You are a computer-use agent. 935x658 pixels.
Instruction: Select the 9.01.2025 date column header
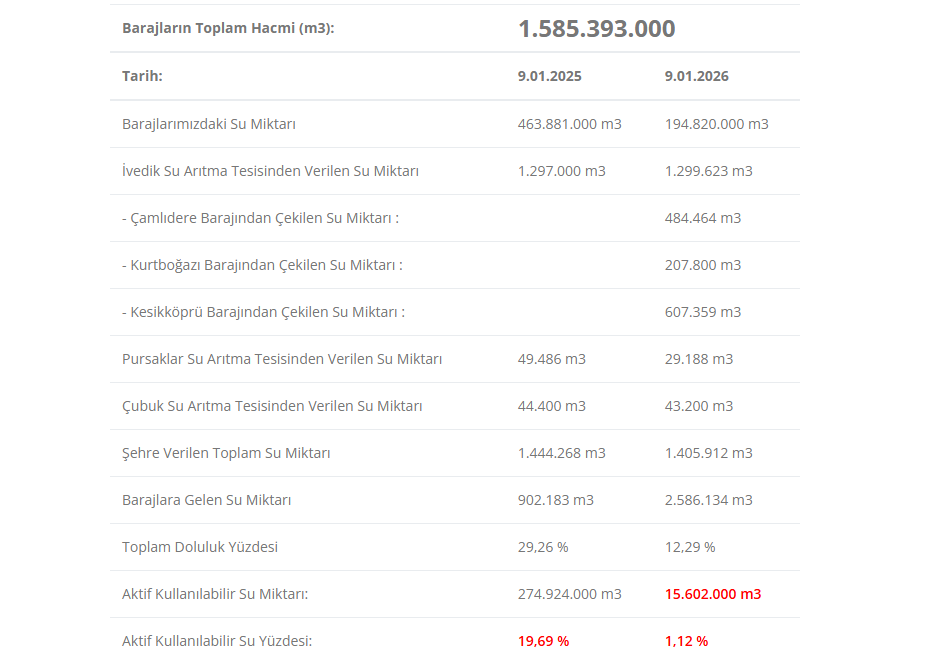tap(549, 76)
